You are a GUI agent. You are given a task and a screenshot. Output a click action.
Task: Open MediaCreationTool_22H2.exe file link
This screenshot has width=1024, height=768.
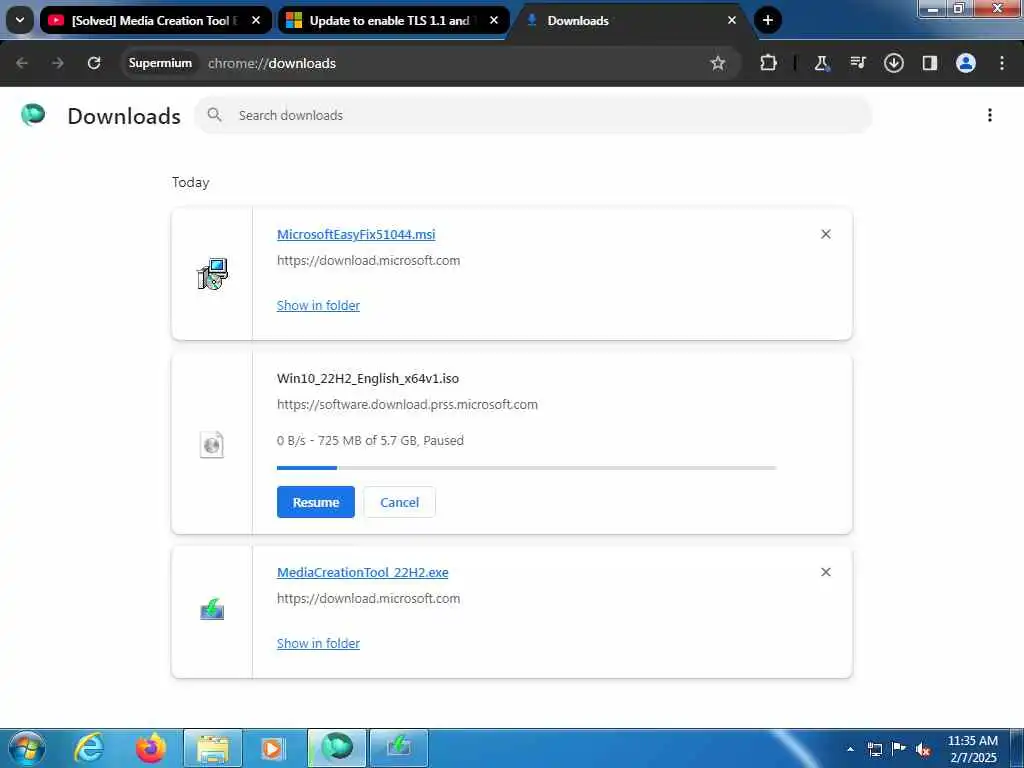(x=362, y=573)
